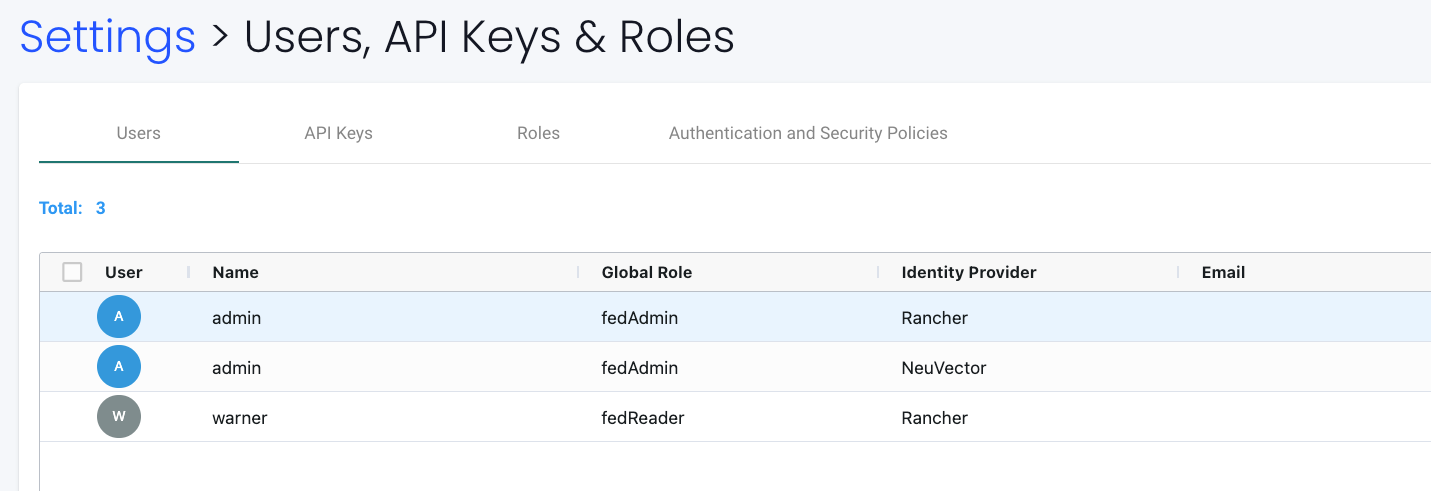Viewport: 1431px width, 491px height.
Task: Select the NeuVector identity provider cell
Action: (944, 368)
